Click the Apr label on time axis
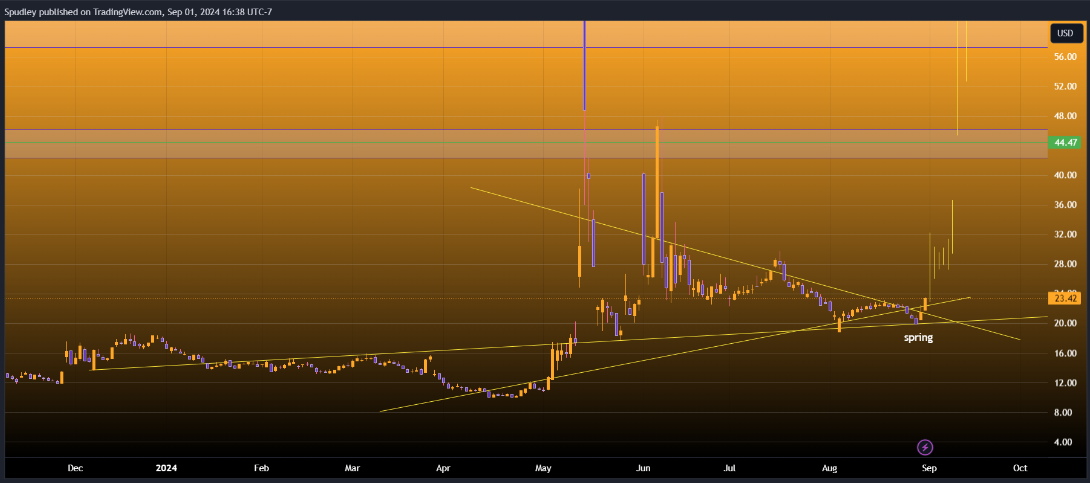Screen dimensions: 1090x483 click(x=443, y=468)
